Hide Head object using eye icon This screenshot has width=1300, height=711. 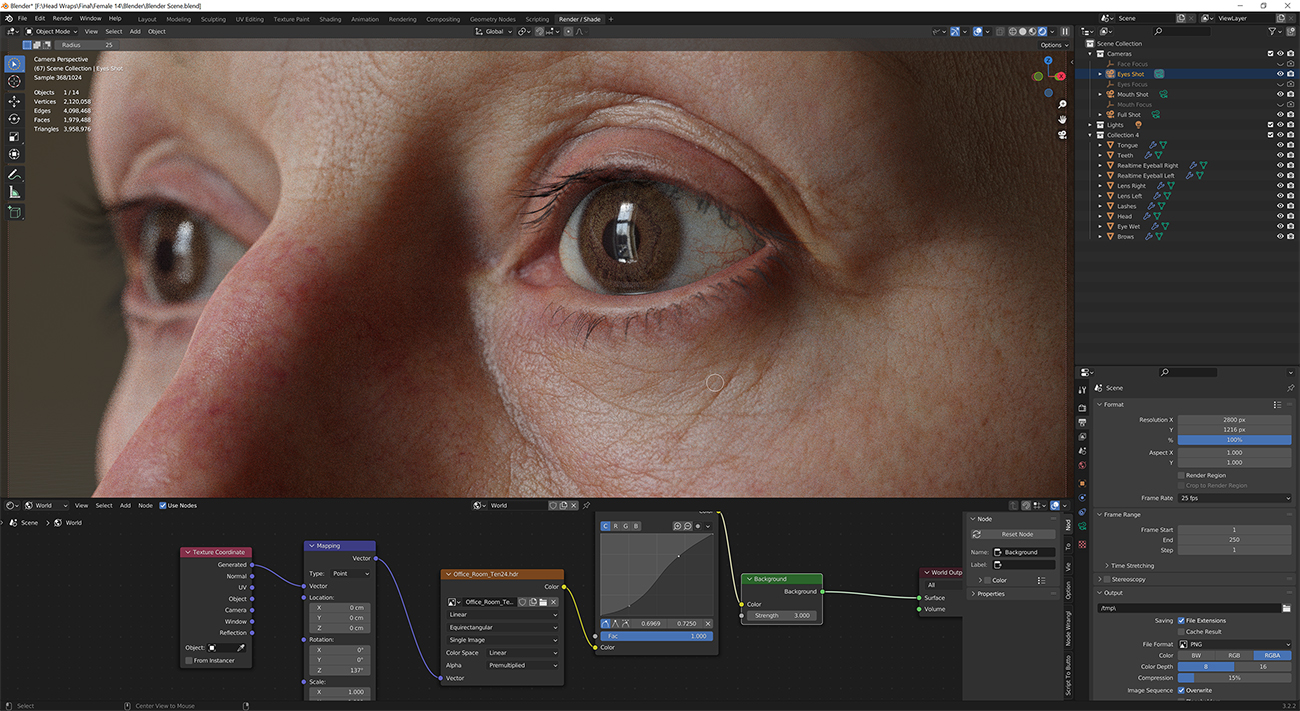coord(1280,216)
